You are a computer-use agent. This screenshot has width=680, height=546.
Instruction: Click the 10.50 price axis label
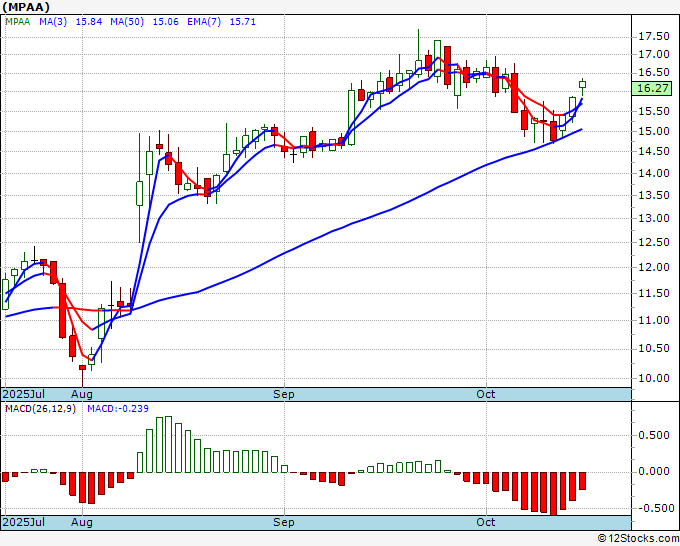pos(654,349)
